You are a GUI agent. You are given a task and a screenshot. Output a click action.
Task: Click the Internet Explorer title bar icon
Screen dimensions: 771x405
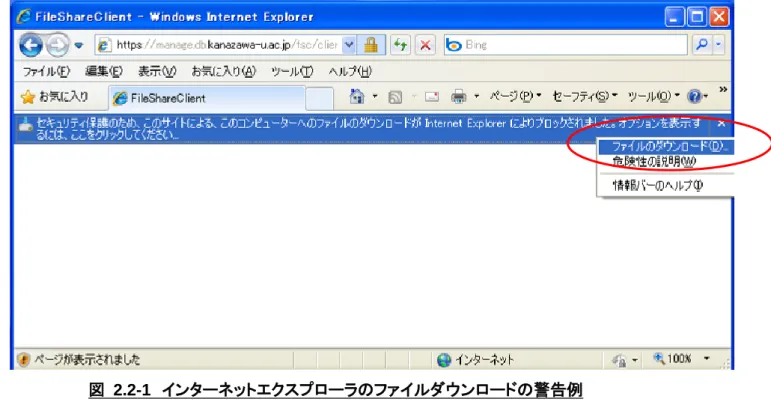(x=23, y=17)
